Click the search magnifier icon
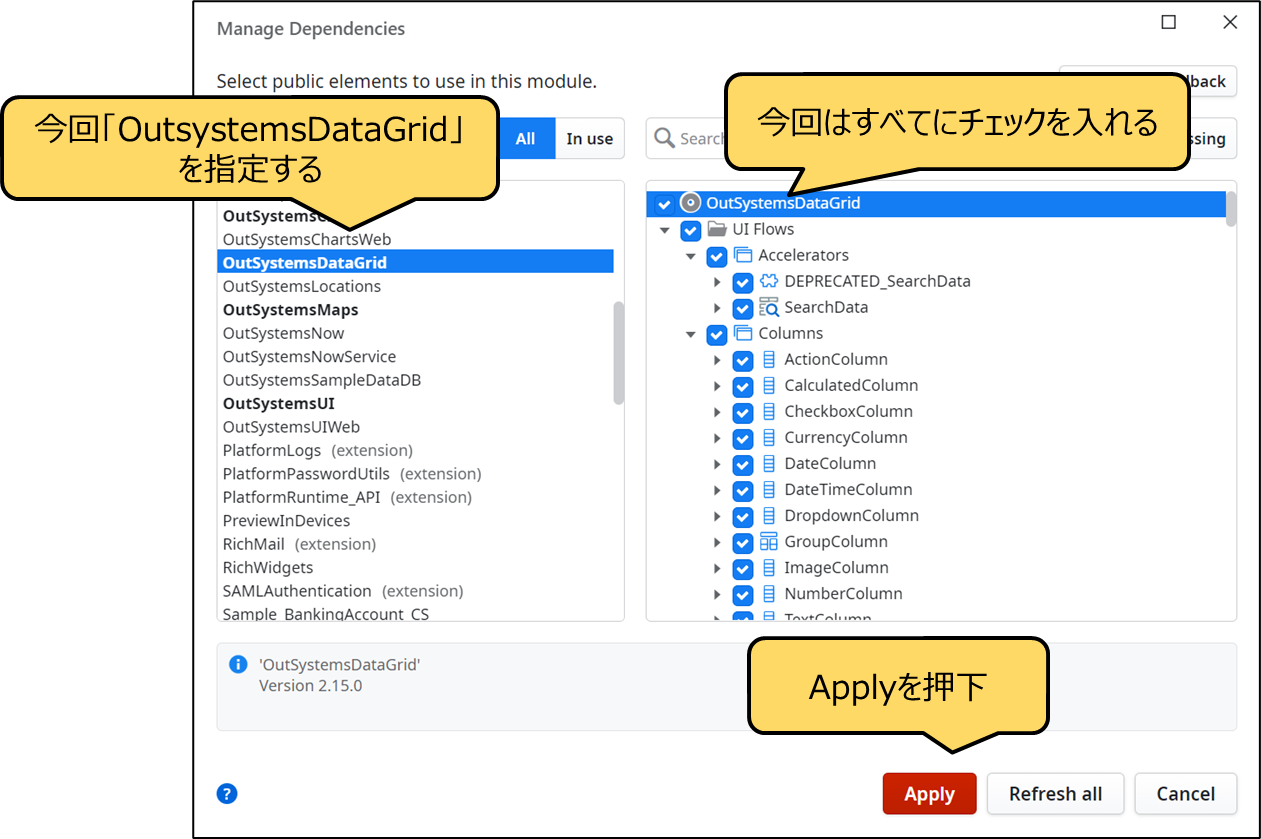 [x=664, y=138]
